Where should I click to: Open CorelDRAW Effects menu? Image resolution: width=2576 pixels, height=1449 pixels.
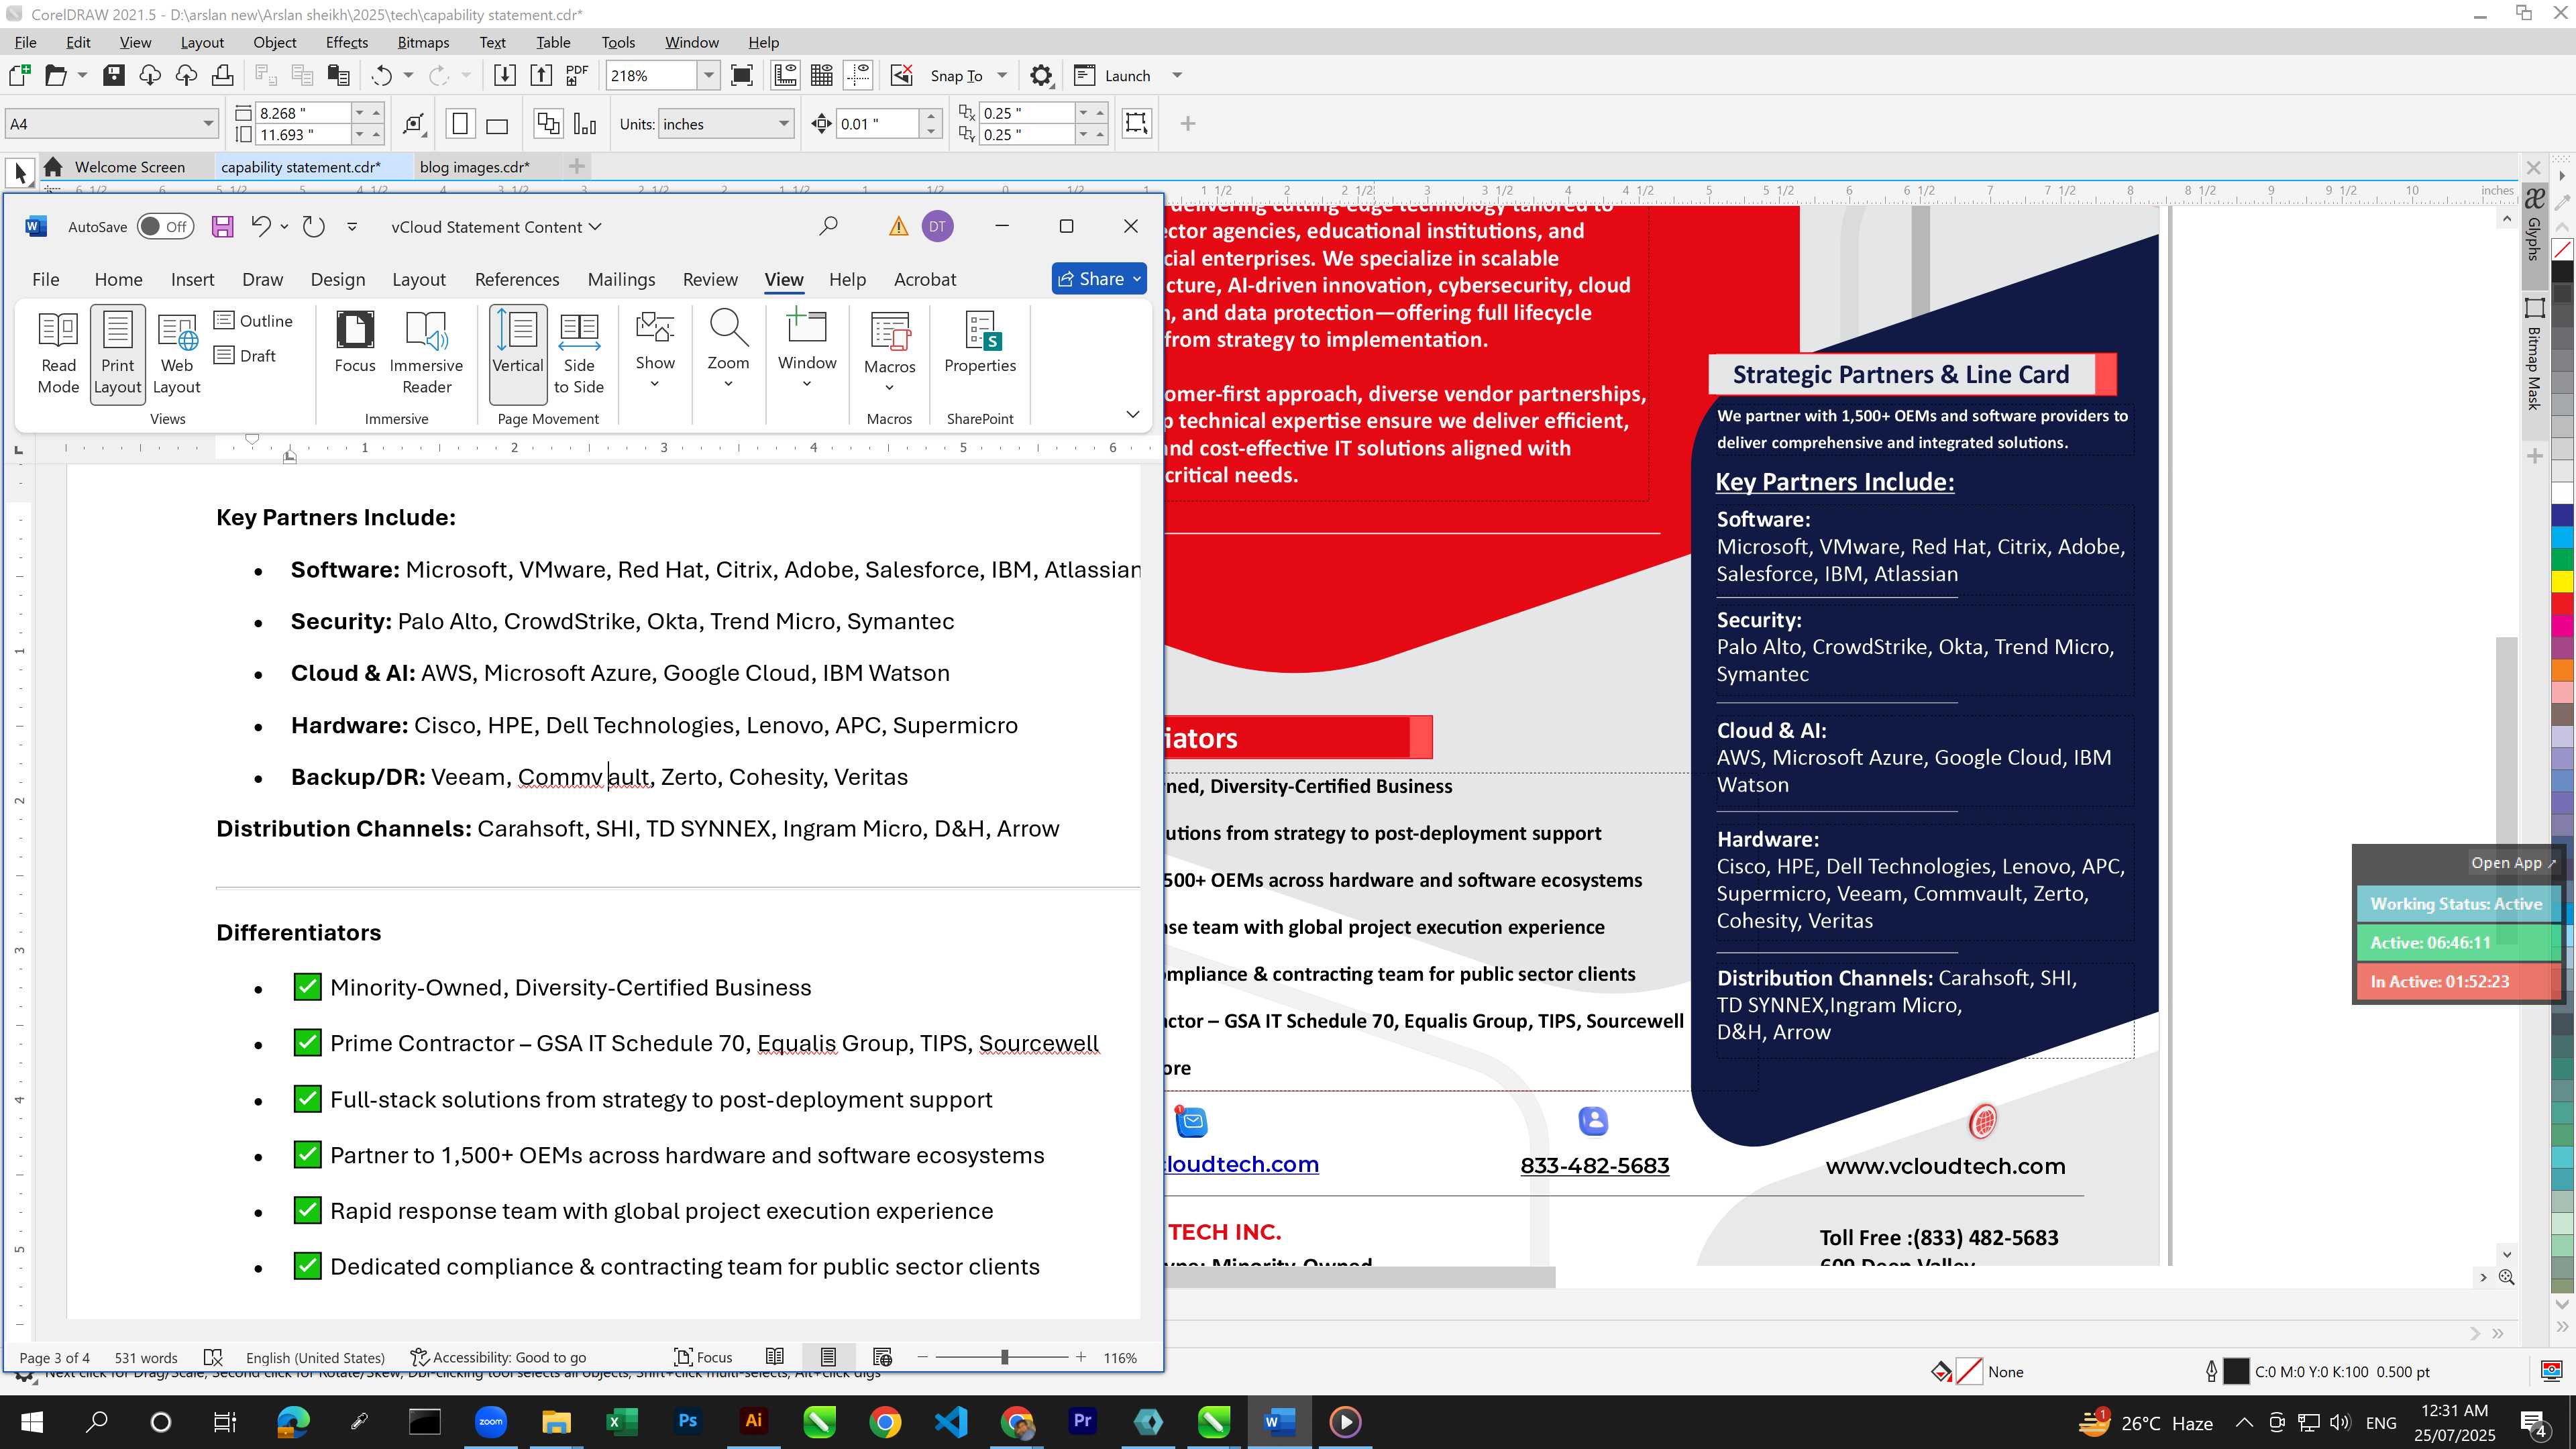click(347, 42)
